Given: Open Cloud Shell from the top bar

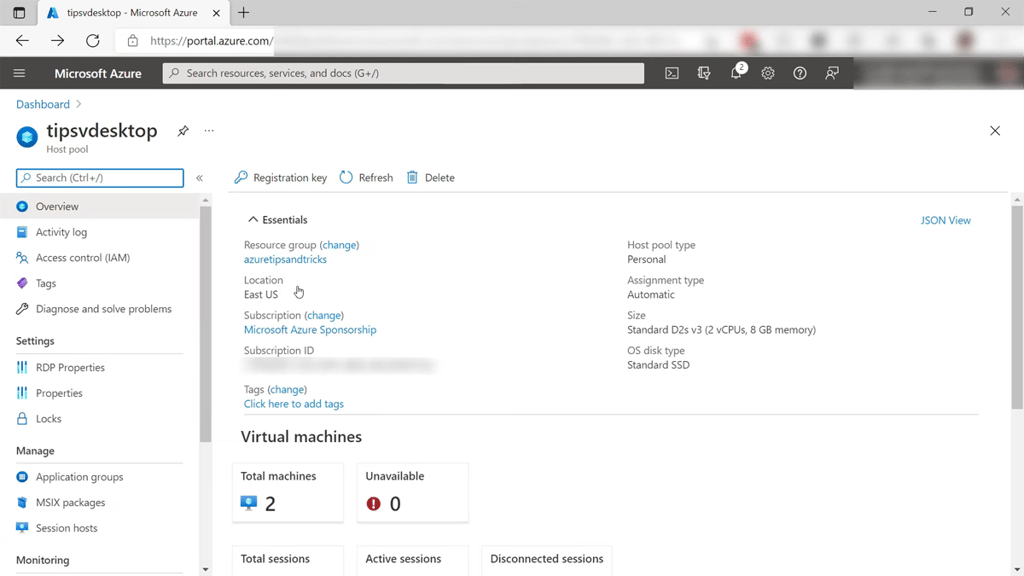Looking at the screenshot, I should [x=671, y=72].
